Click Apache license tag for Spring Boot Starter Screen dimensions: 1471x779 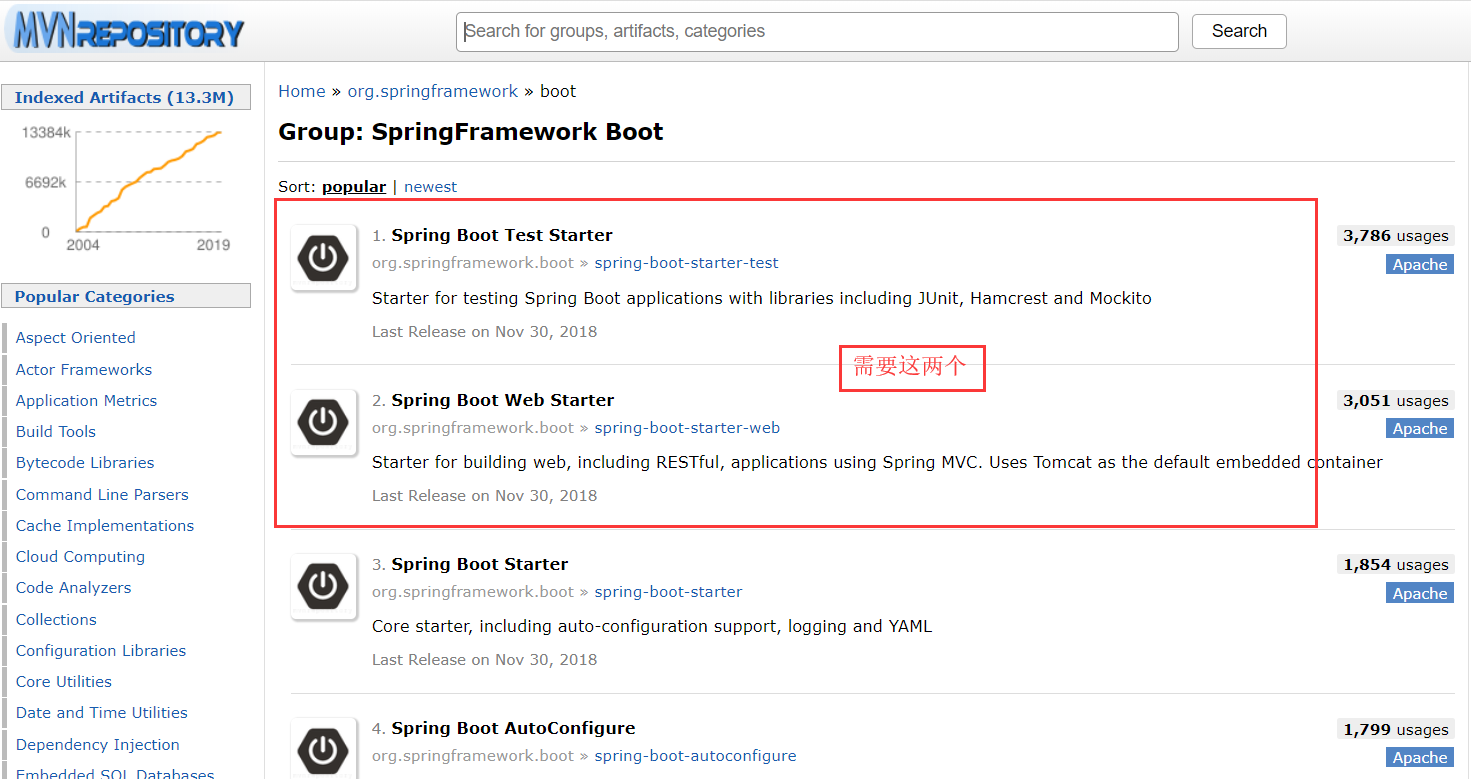1420,593
